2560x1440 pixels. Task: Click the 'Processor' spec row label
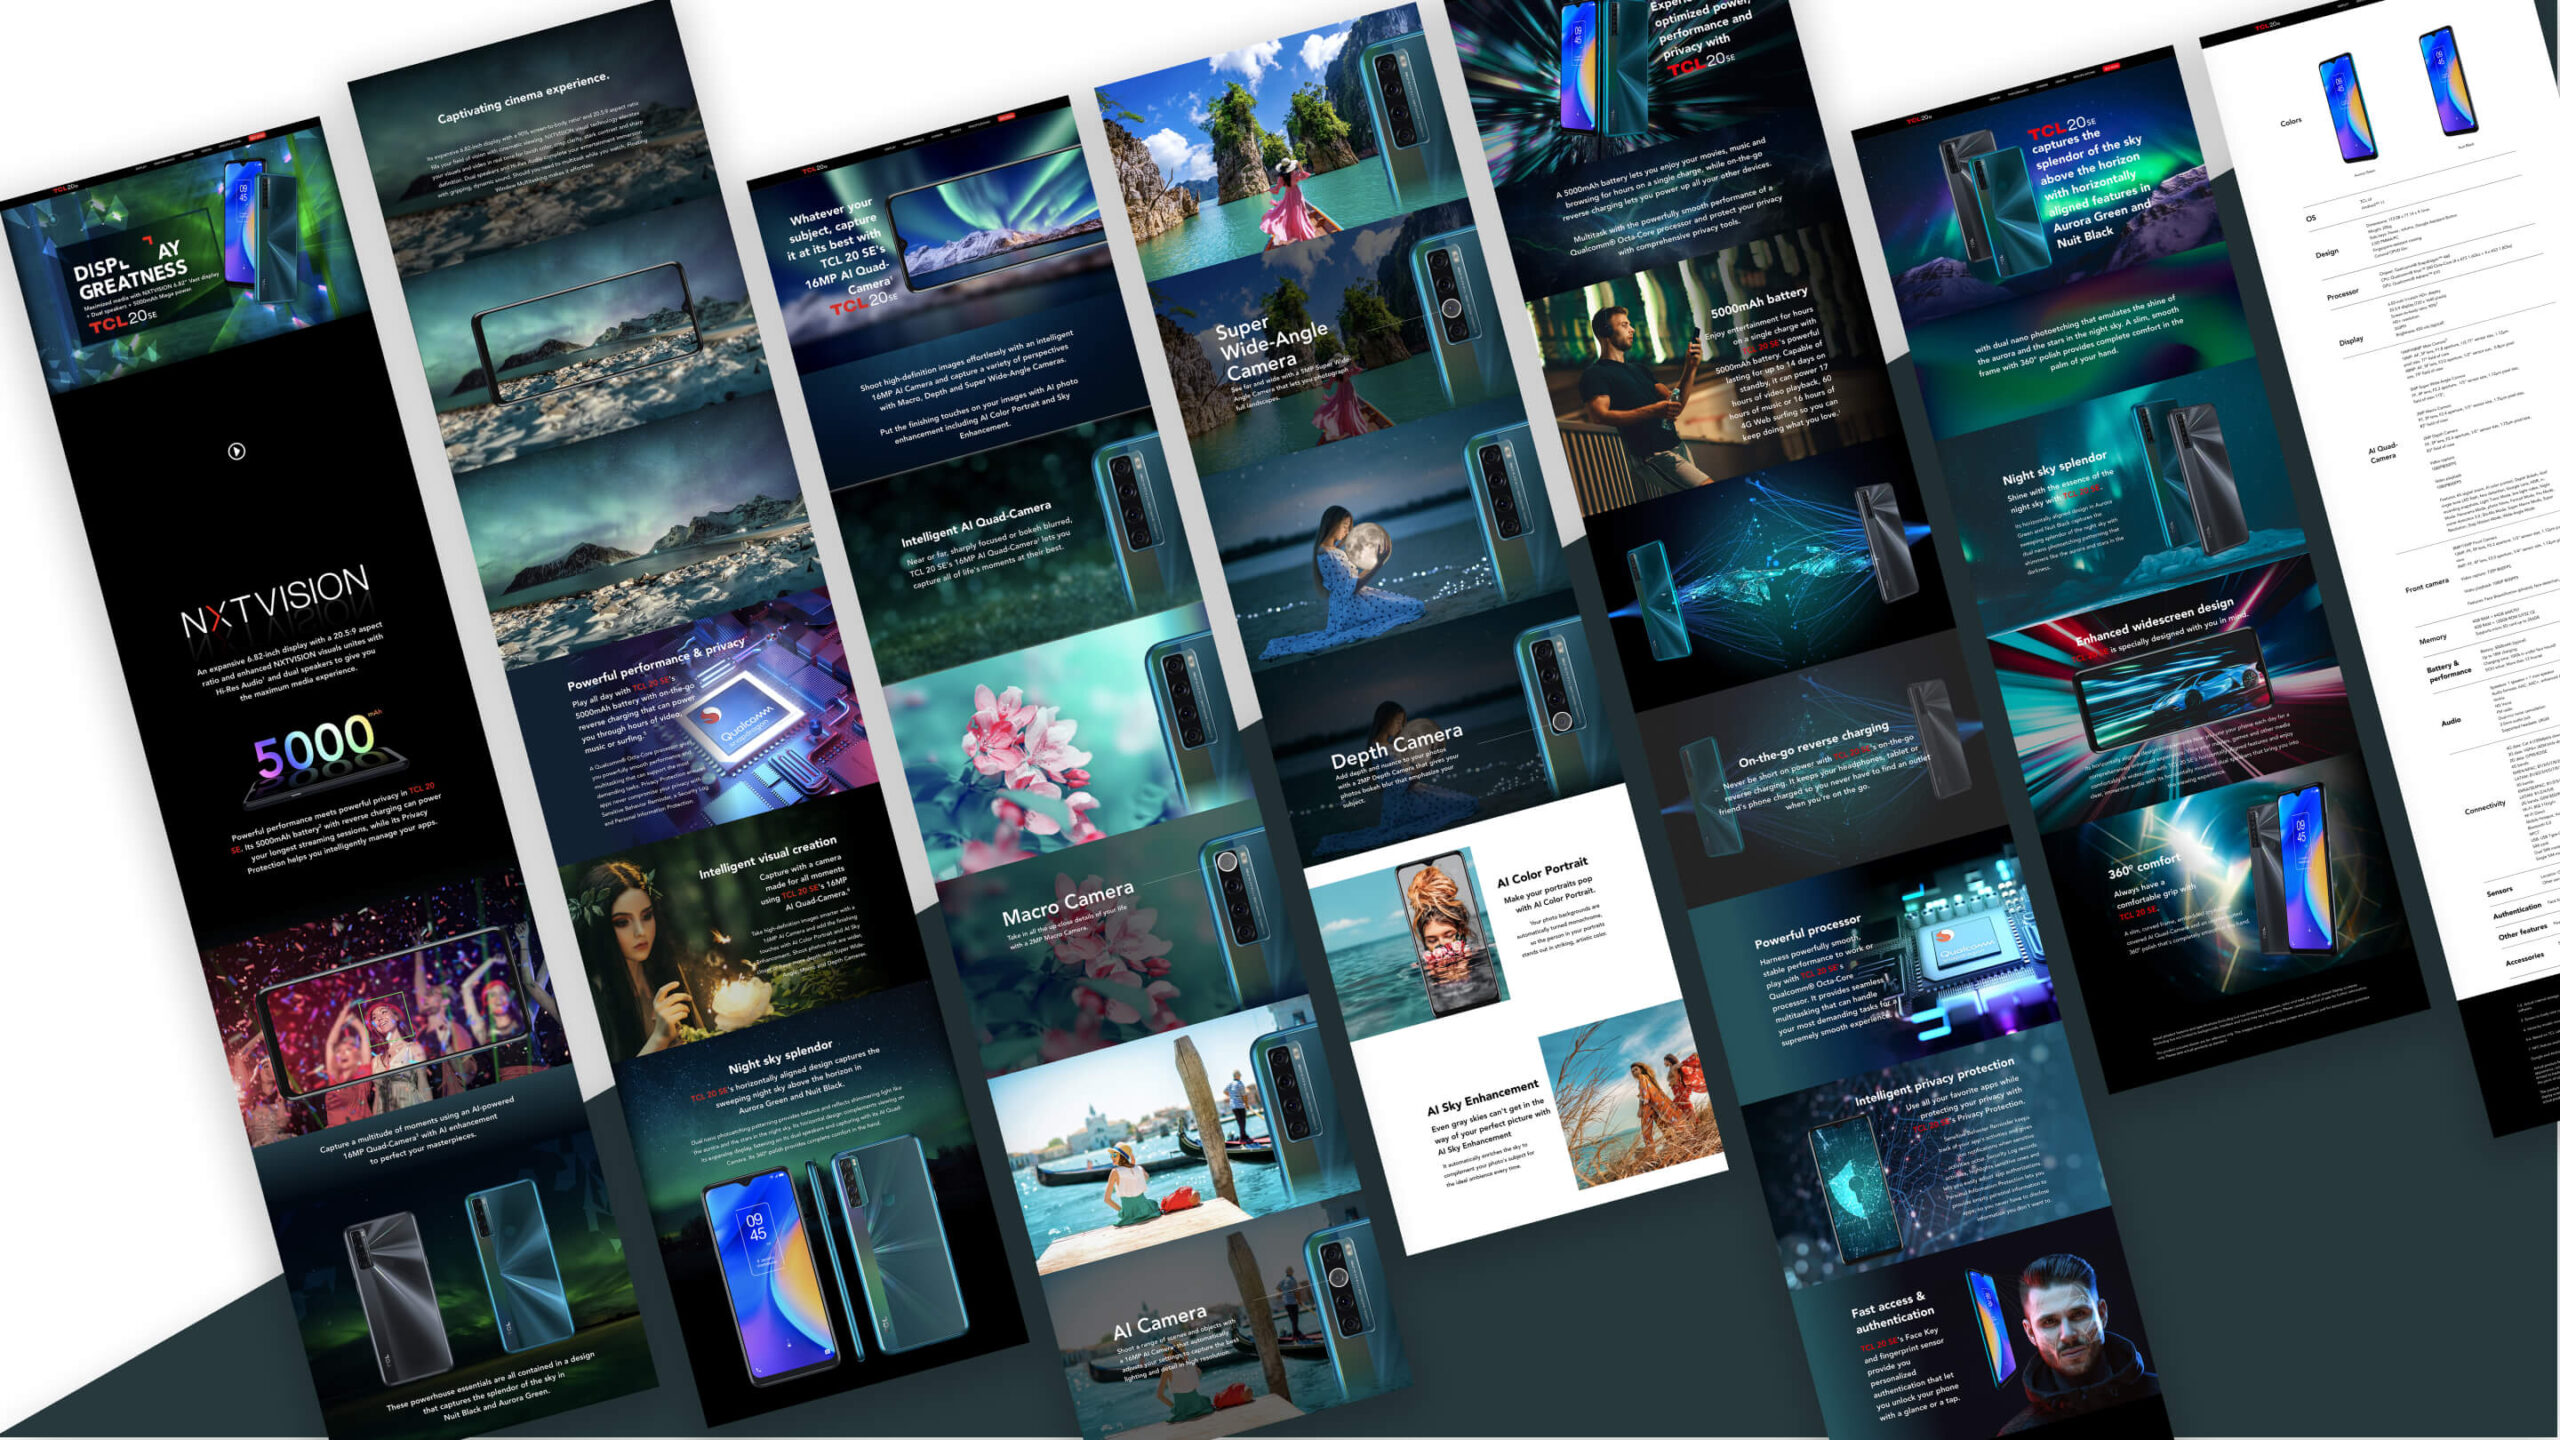2343,293
